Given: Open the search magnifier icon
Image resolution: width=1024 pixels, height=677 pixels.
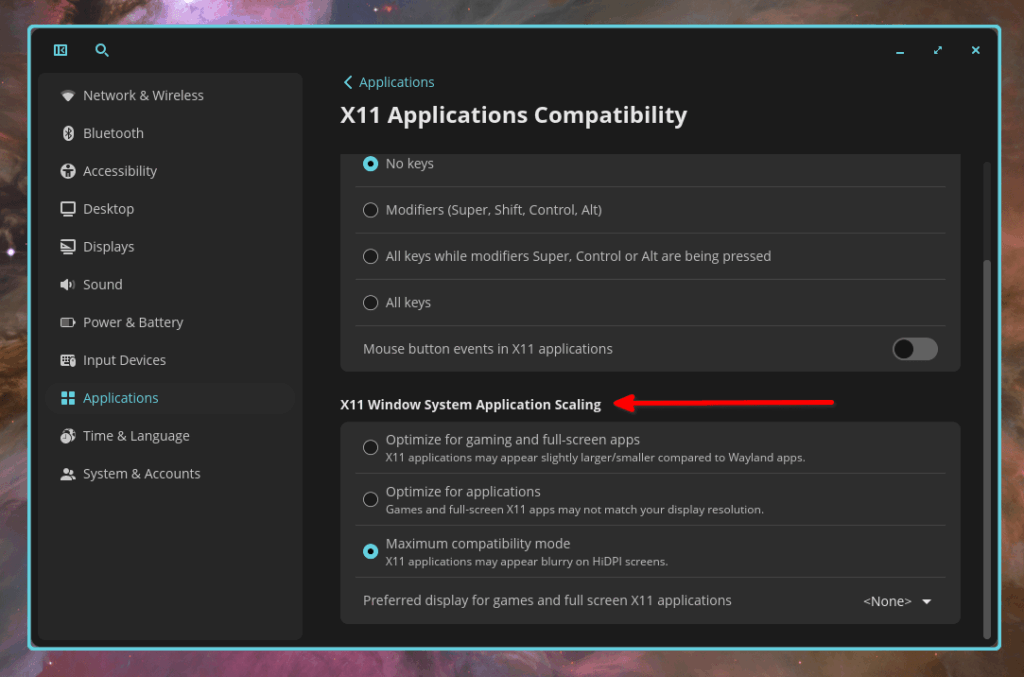Looking at the screenshot, I should coord(101,49).
